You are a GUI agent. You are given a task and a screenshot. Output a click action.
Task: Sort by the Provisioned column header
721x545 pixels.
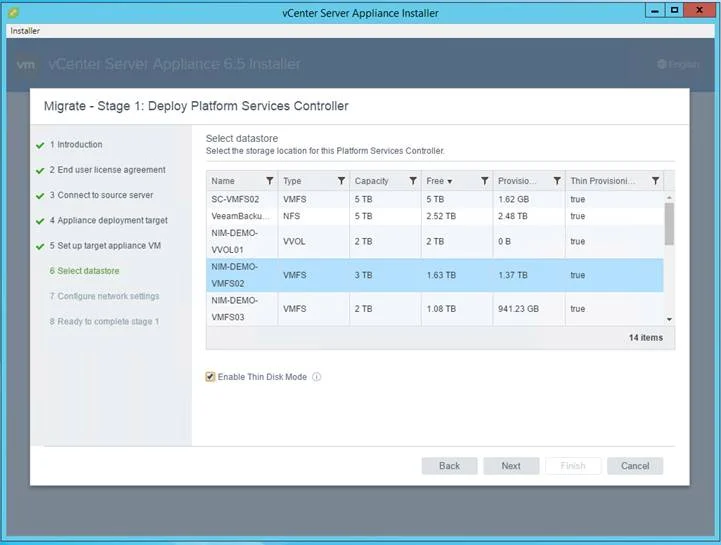click(x=517, y=181)
